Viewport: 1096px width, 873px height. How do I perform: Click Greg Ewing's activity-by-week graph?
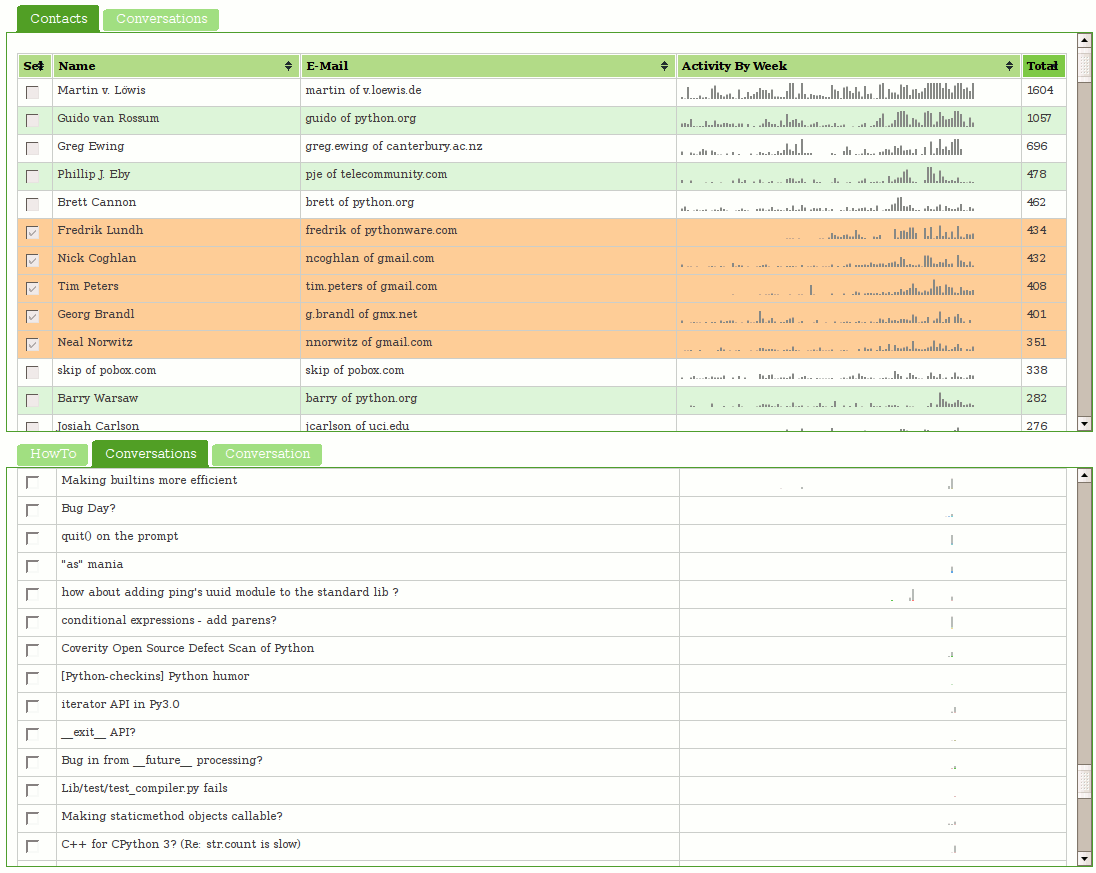822,147
